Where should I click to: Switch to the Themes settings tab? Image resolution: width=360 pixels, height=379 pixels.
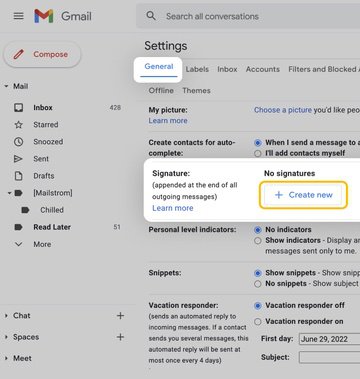click(x=196, y=91)
